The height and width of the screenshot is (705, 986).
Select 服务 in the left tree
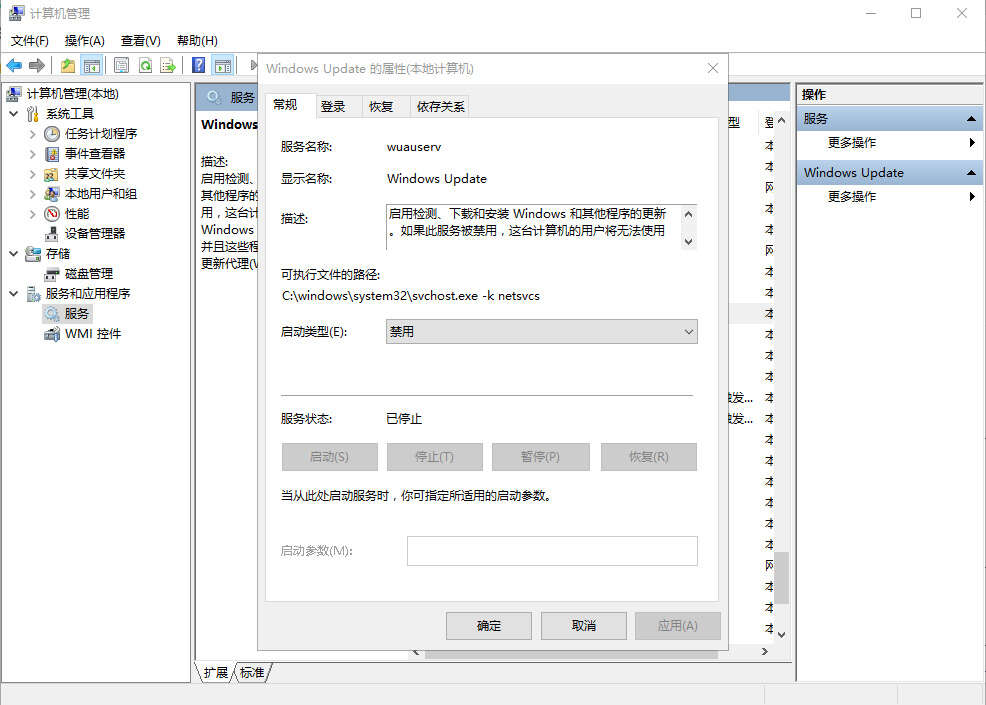[x=77, y=313]
